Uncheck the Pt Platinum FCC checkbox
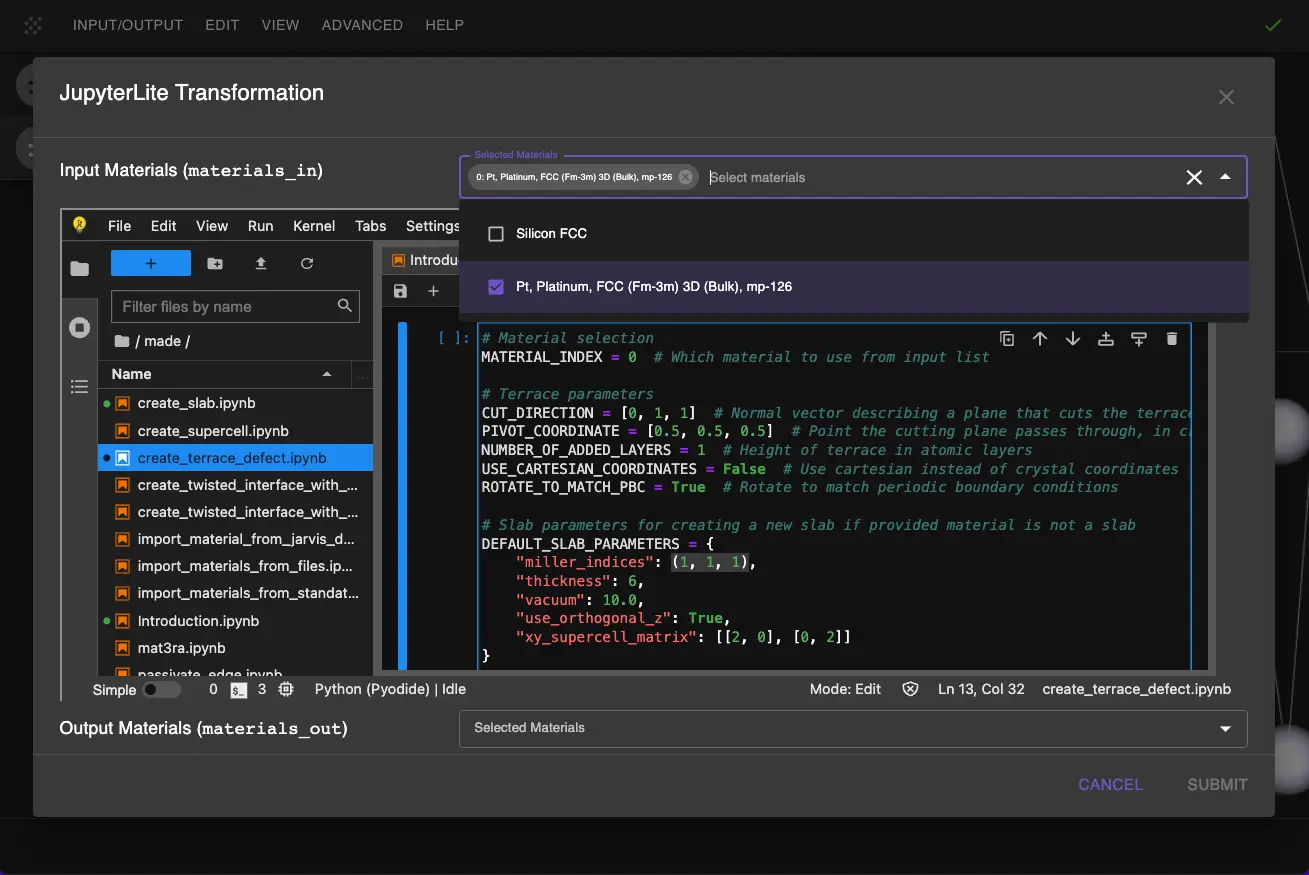The width and height of the screenshot is (1309, 875). [x=496, y=287]
